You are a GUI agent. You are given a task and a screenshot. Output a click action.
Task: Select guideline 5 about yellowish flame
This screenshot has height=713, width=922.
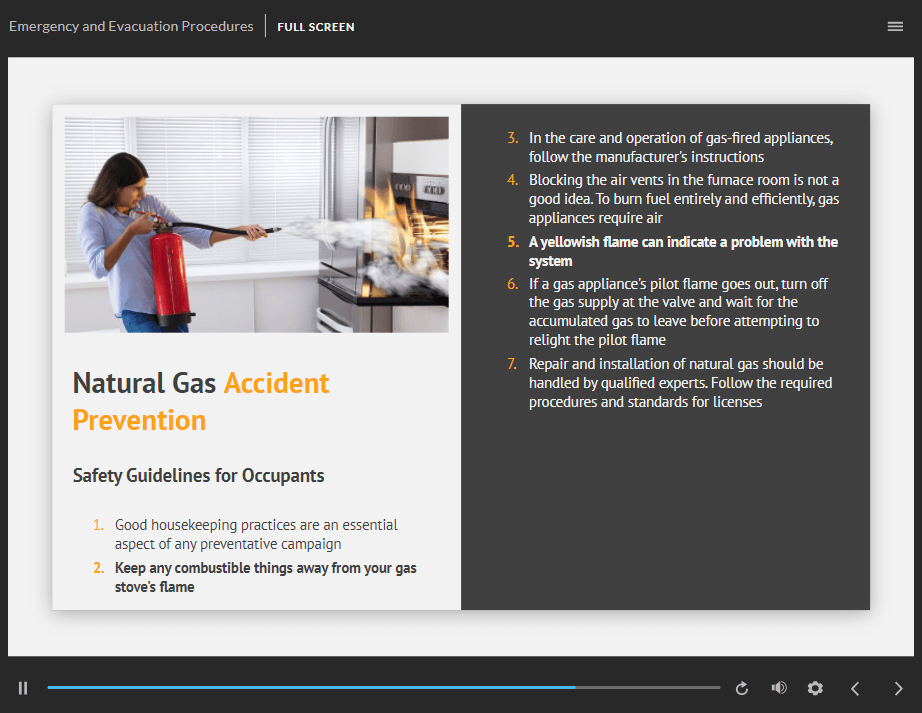(x=673, y=251)
